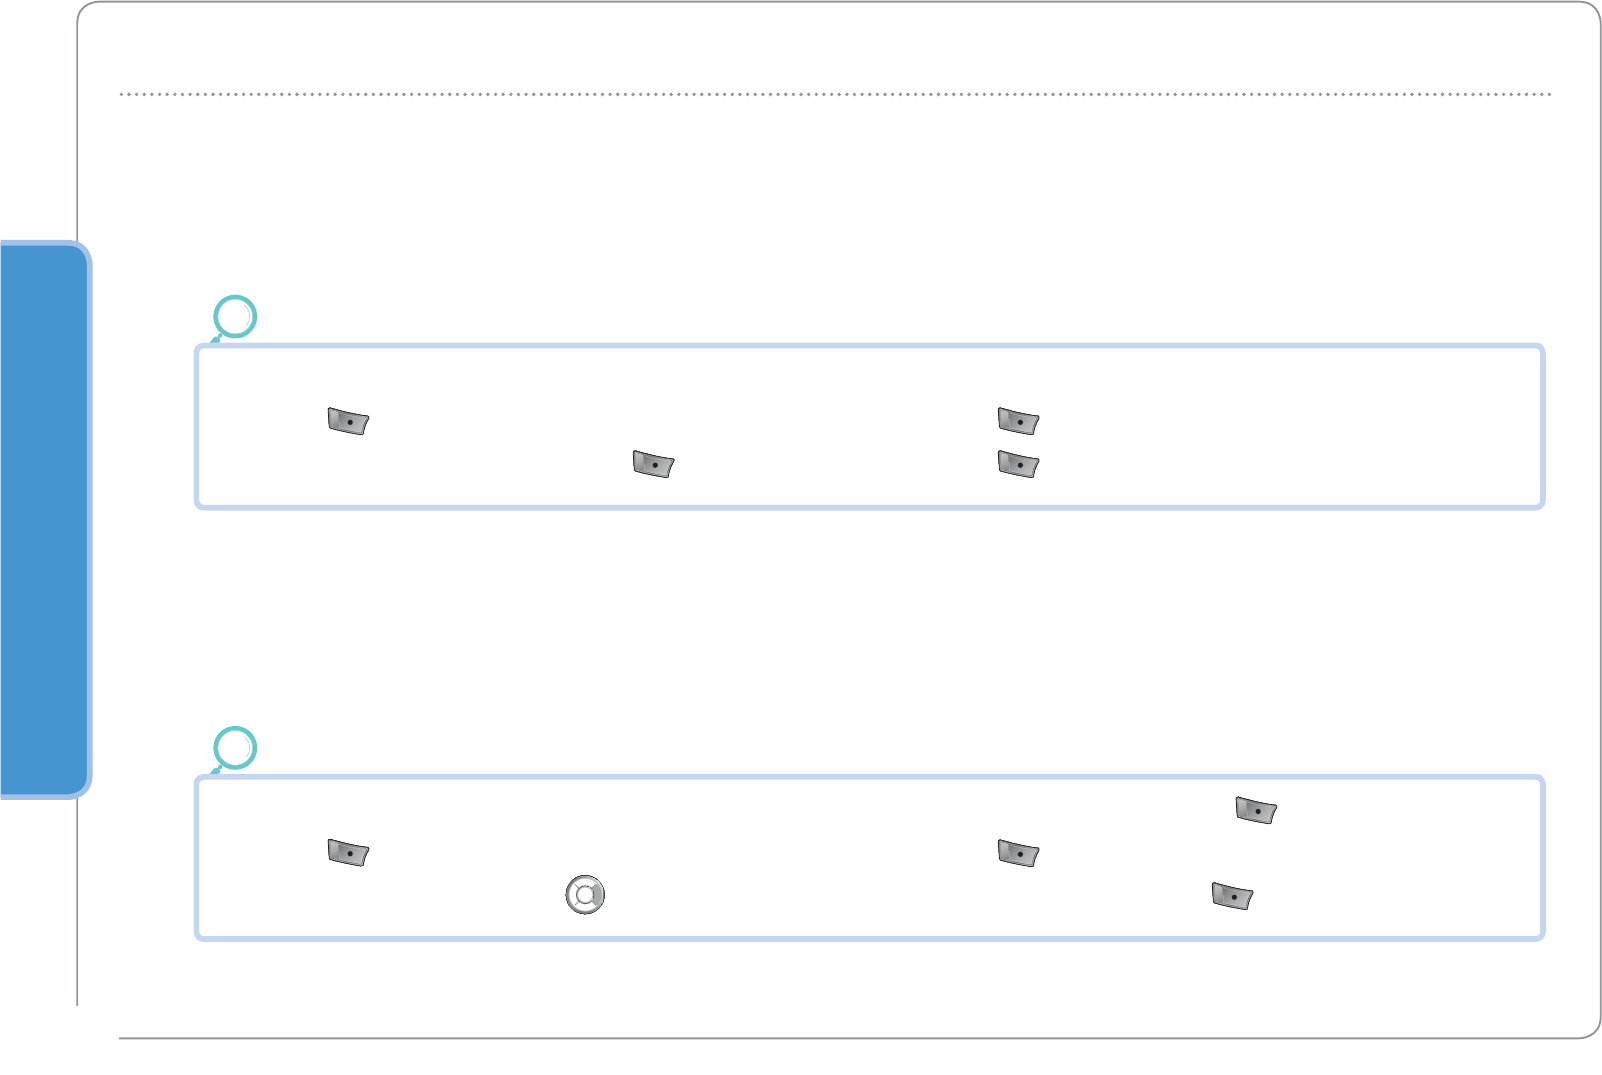The image size is (1602, 1075).
Task: Click the teal circle above the upper box
Action: [236, 317]
